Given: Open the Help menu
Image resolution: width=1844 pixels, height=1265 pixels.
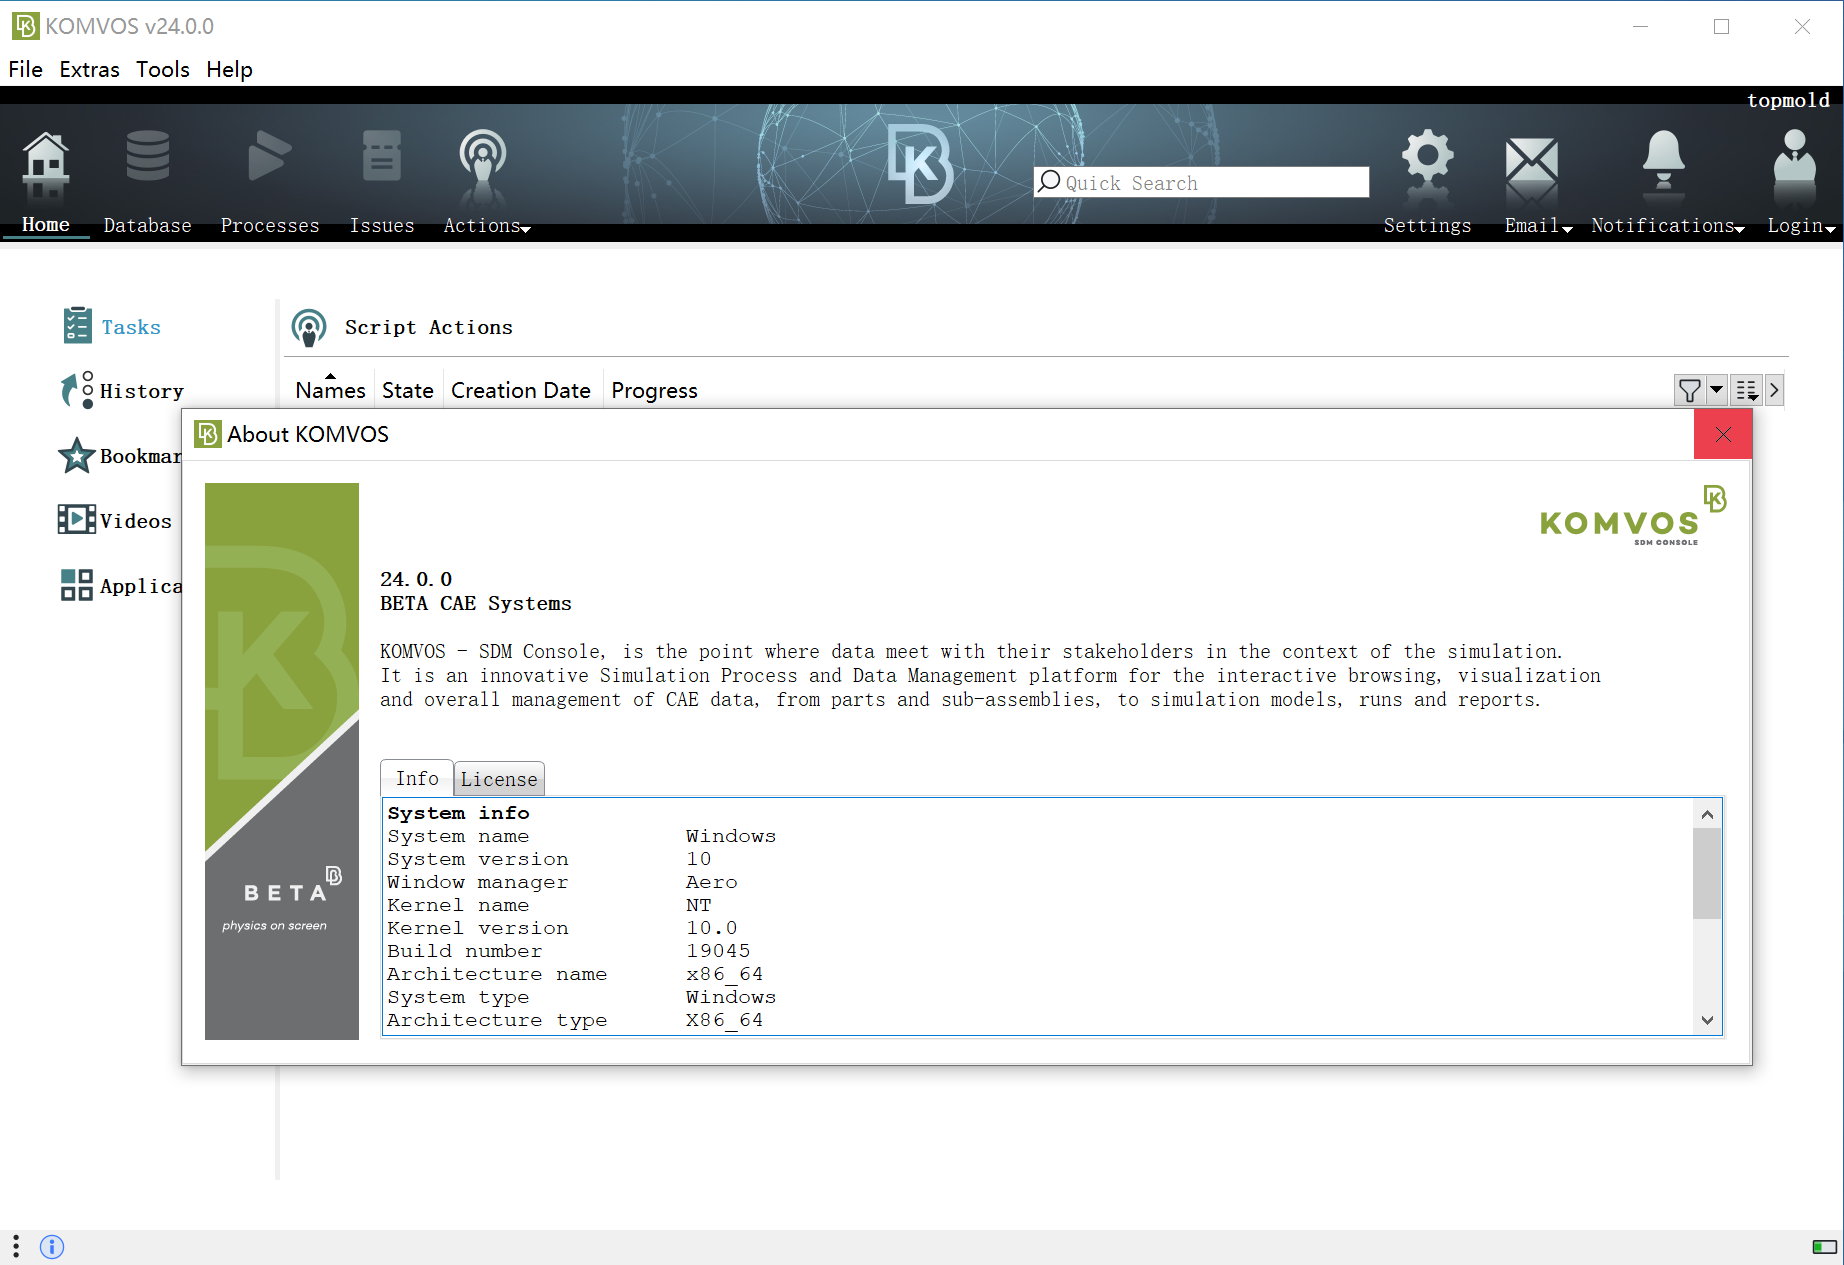Looking at the screenshot, I should pos(229,69).
